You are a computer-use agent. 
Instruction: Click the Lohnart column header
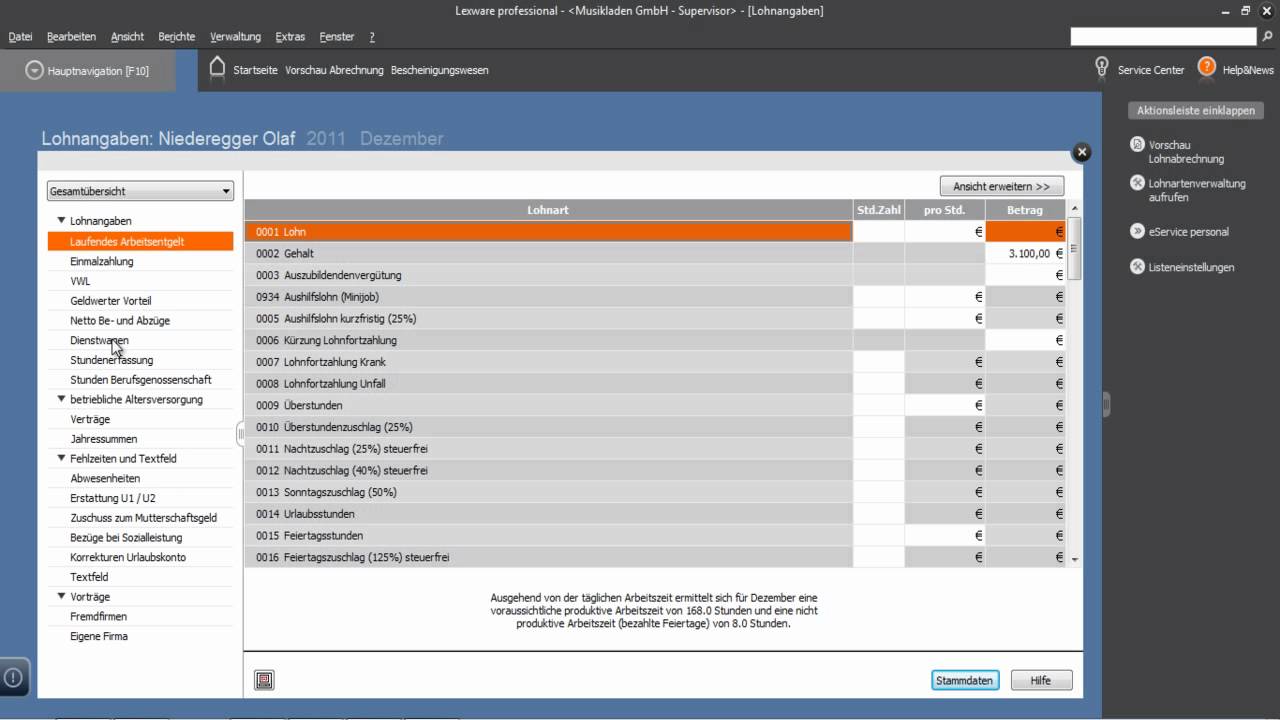click(548, 210)
